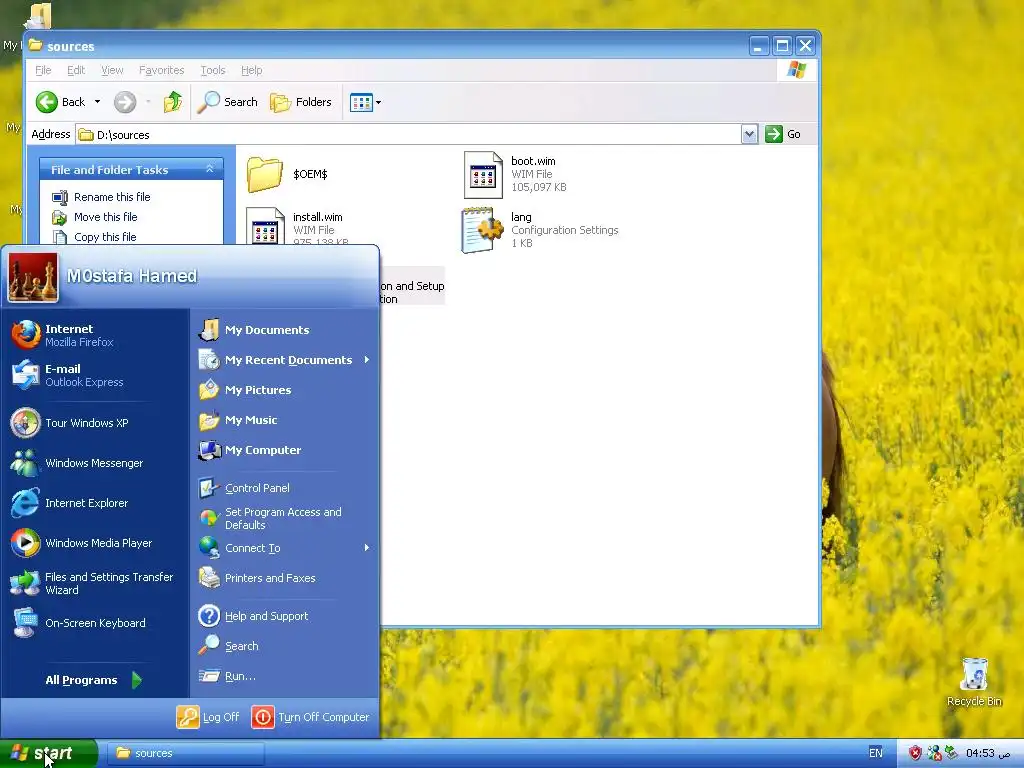
Task: Click Move this file
Action: [x=95, y=217]
